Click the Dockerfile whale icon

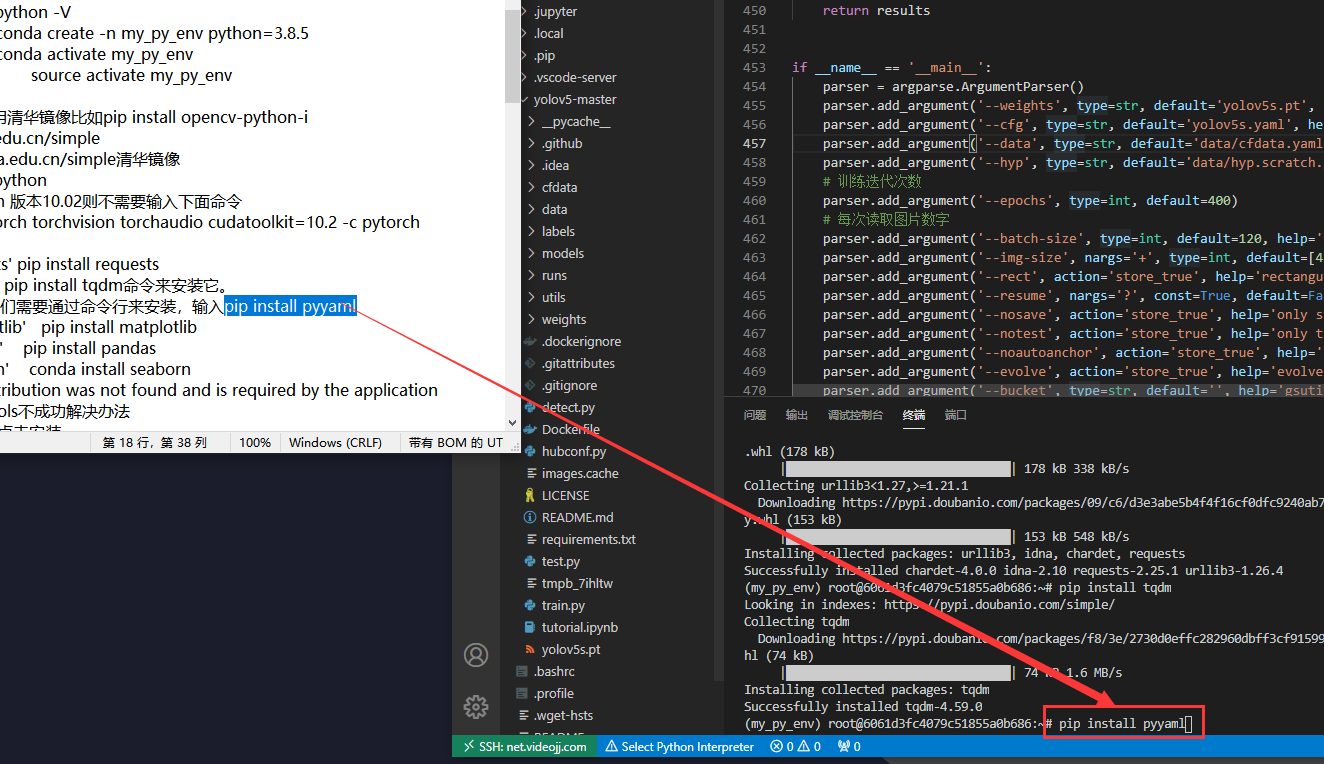530,429
